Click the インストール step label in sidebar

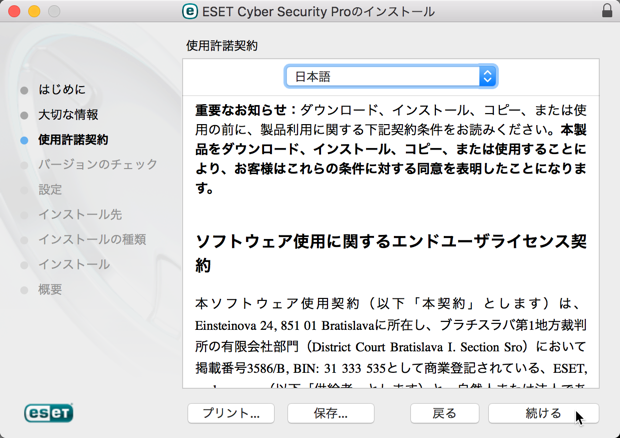point(74,264)
